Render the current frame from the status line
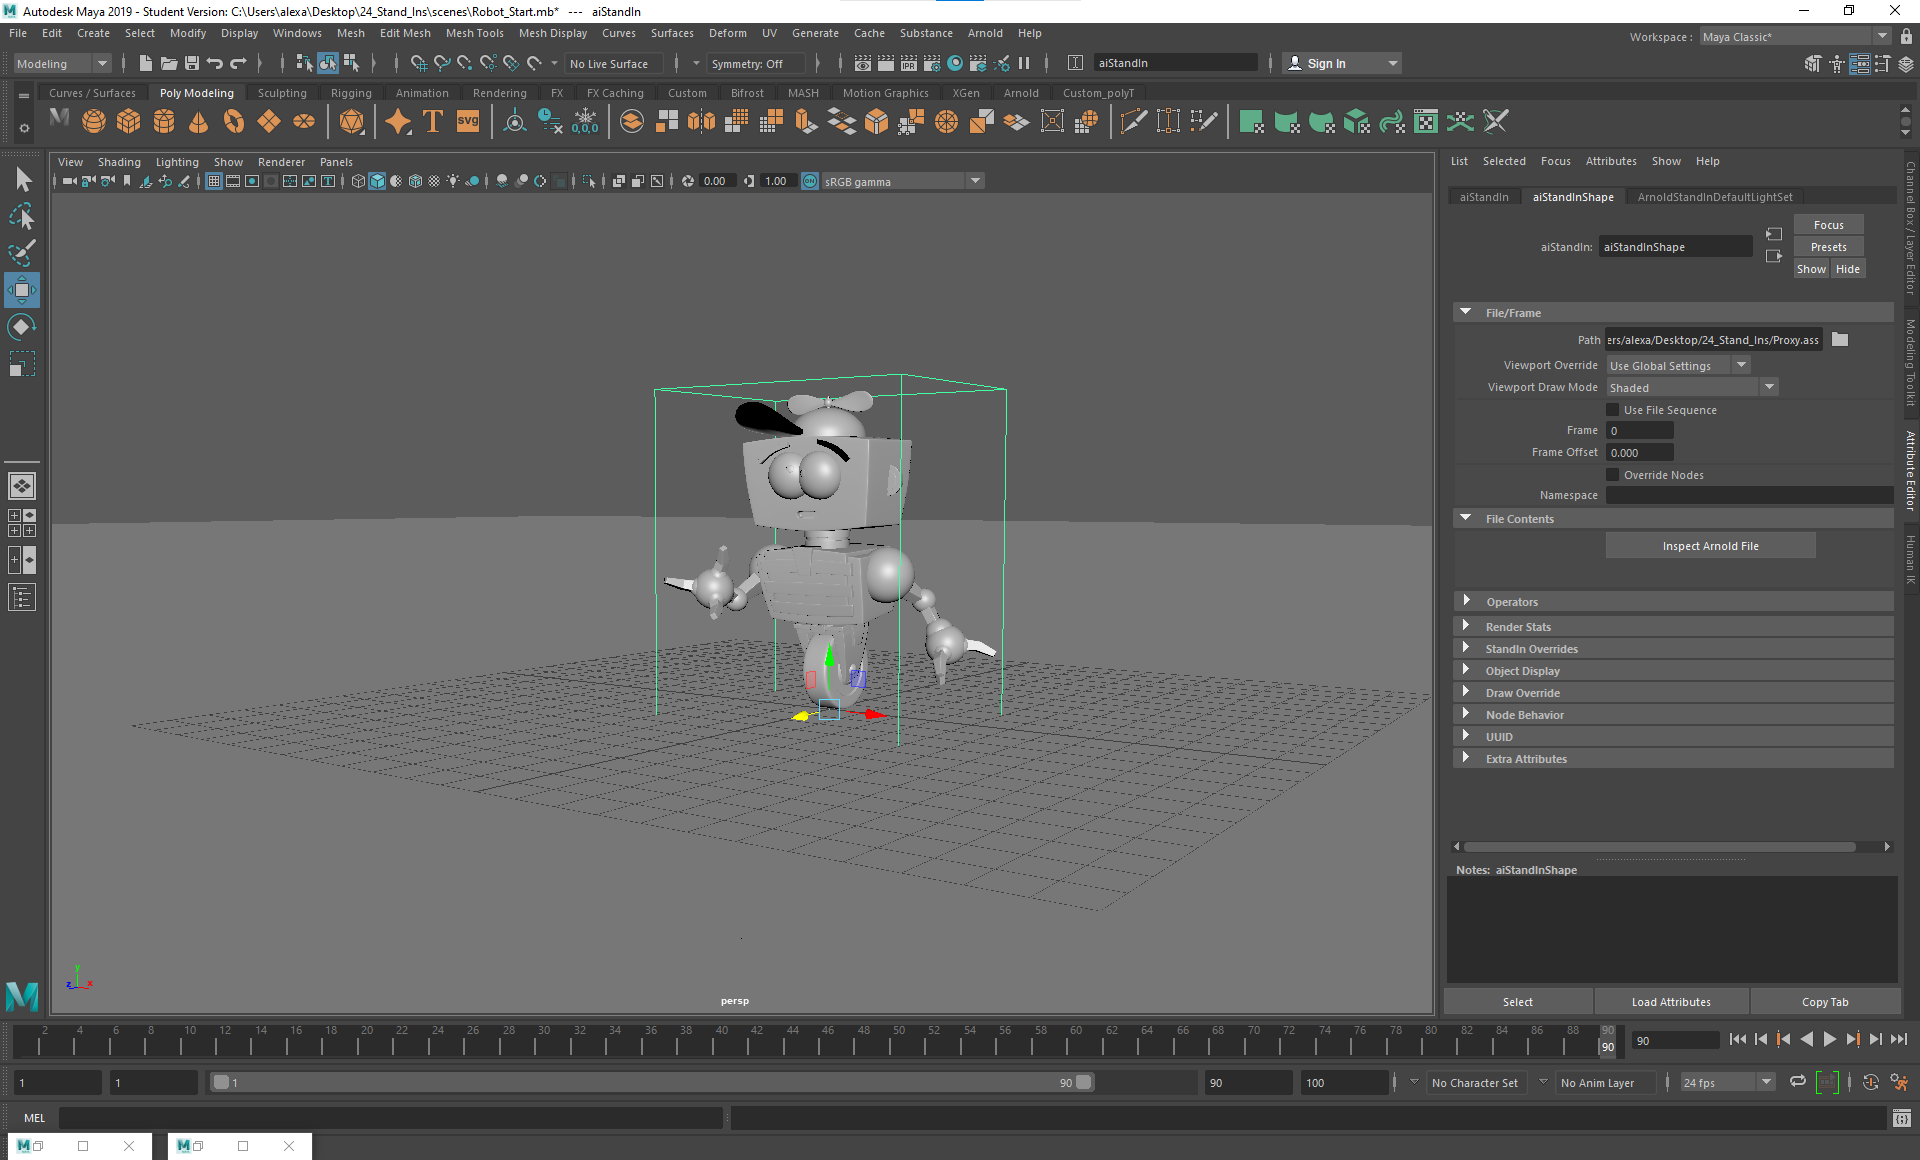Screen dimensions: 1920x1160 coord(886,63)
